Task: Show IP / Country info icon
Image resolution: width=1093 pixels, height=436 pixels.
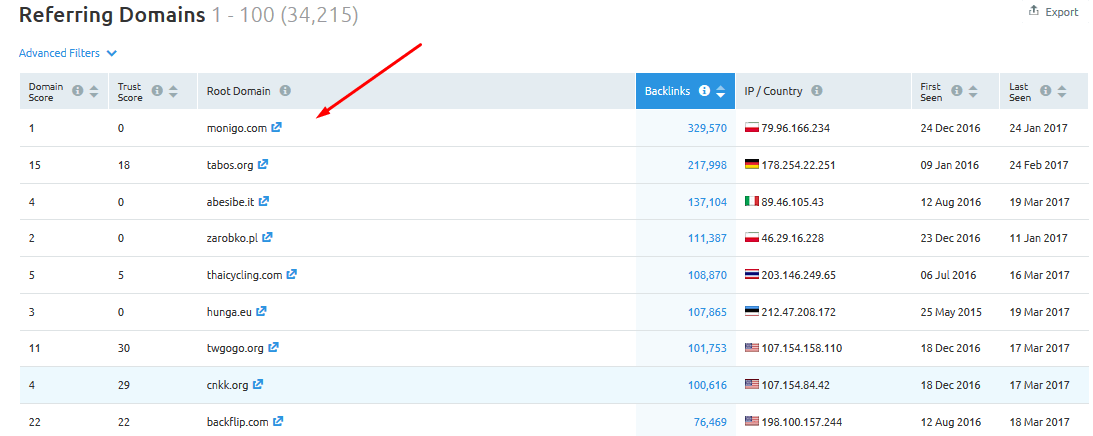Action: point(816,91)
